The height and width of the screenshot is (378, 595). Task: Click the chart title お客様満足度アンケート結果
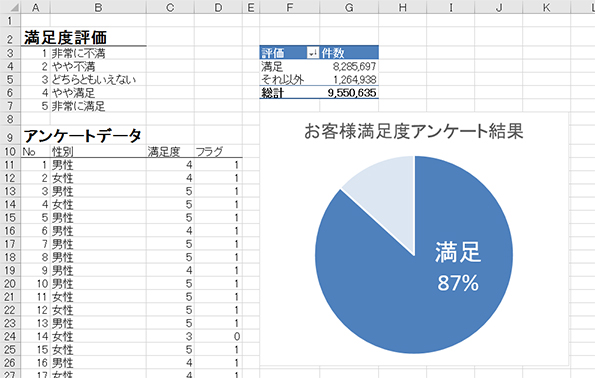(x=414, y=131)
